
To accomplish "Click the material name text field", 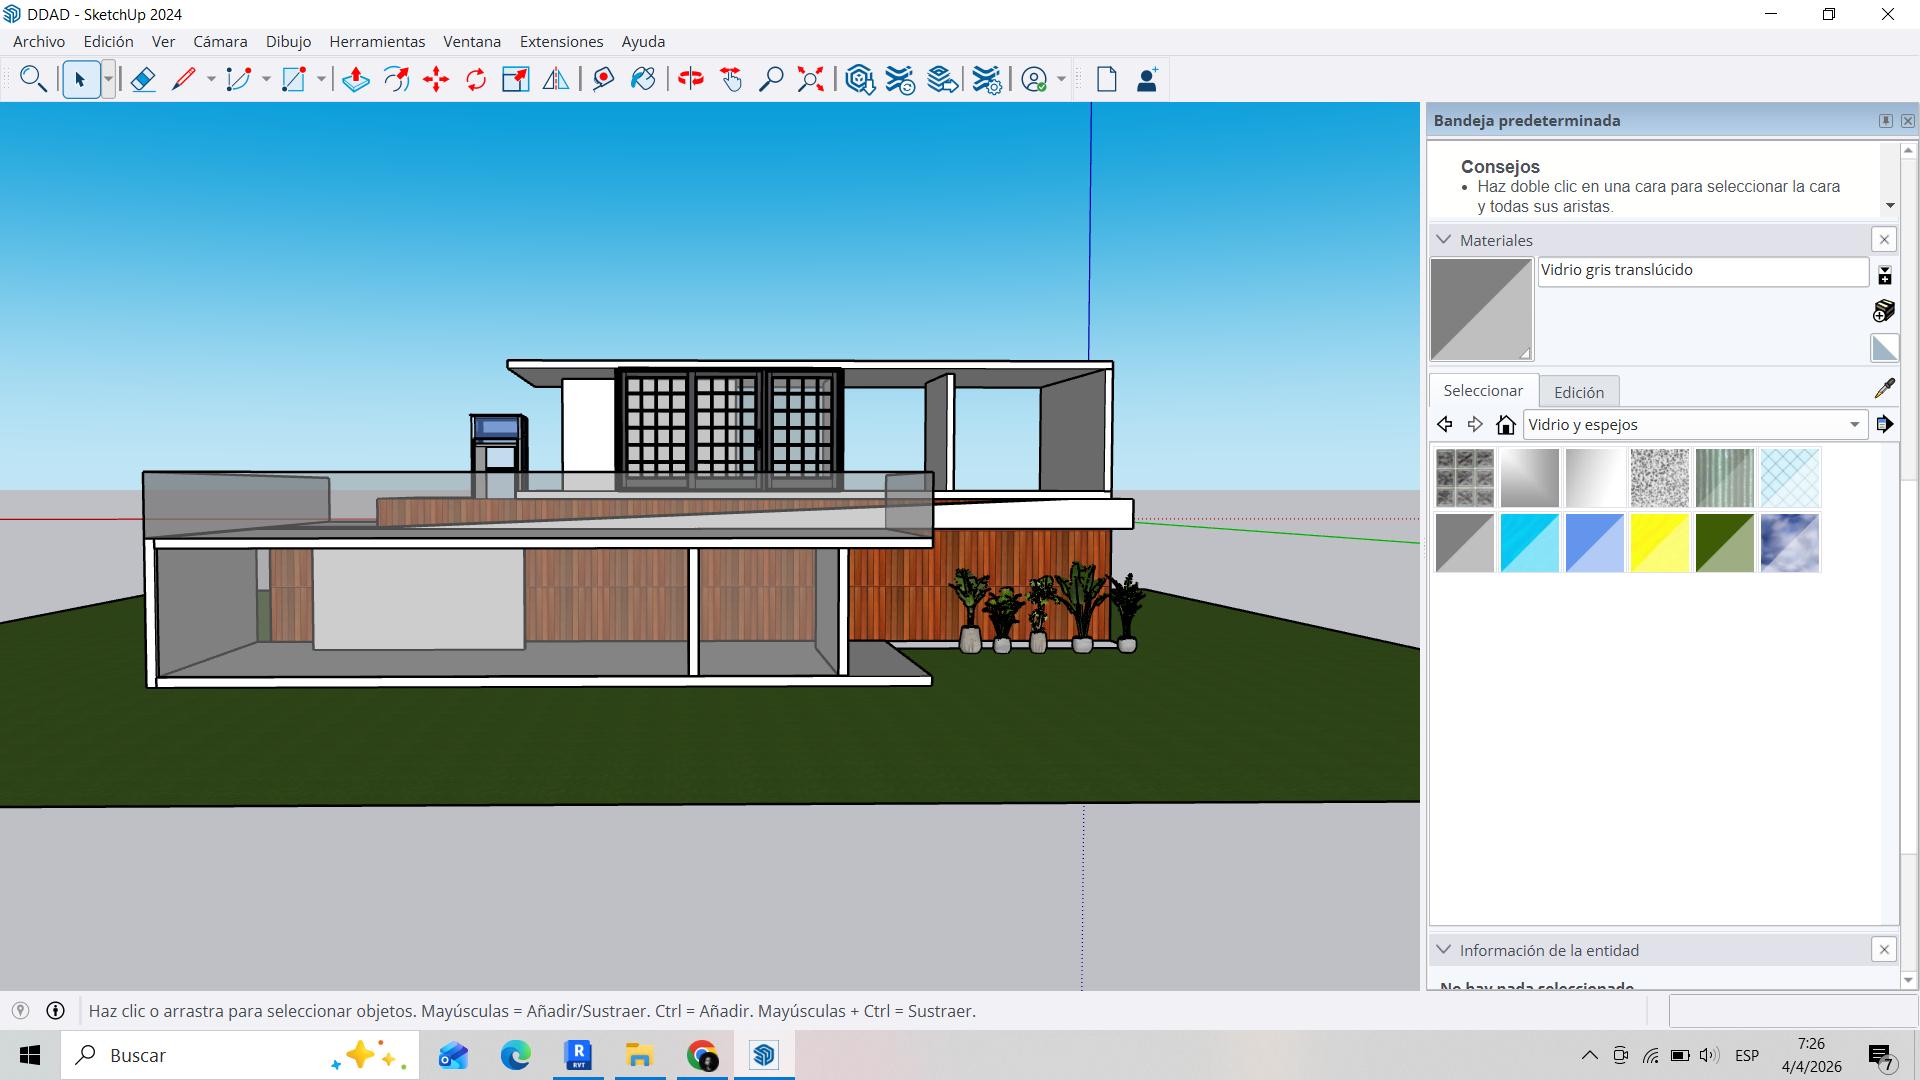I will click(1702, 271).
